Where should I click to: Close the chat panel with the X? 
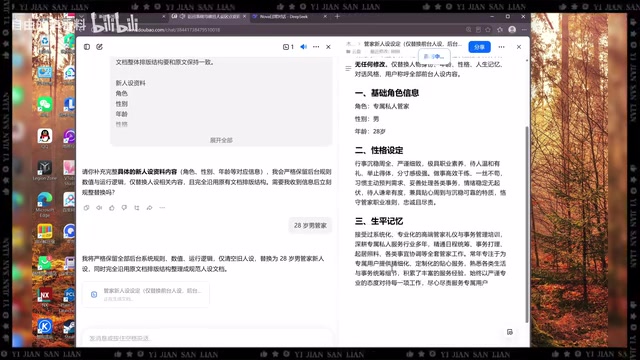click(x=328, y=47)
